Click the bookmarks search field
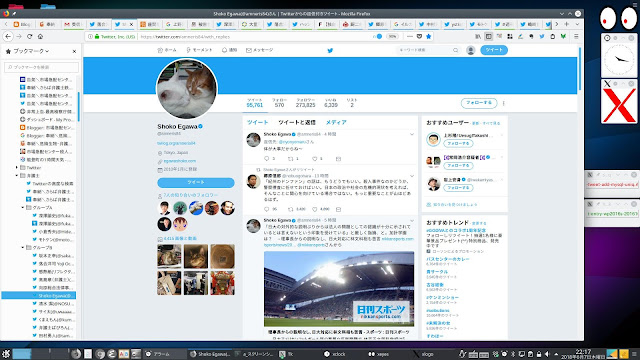 (41, 67)
